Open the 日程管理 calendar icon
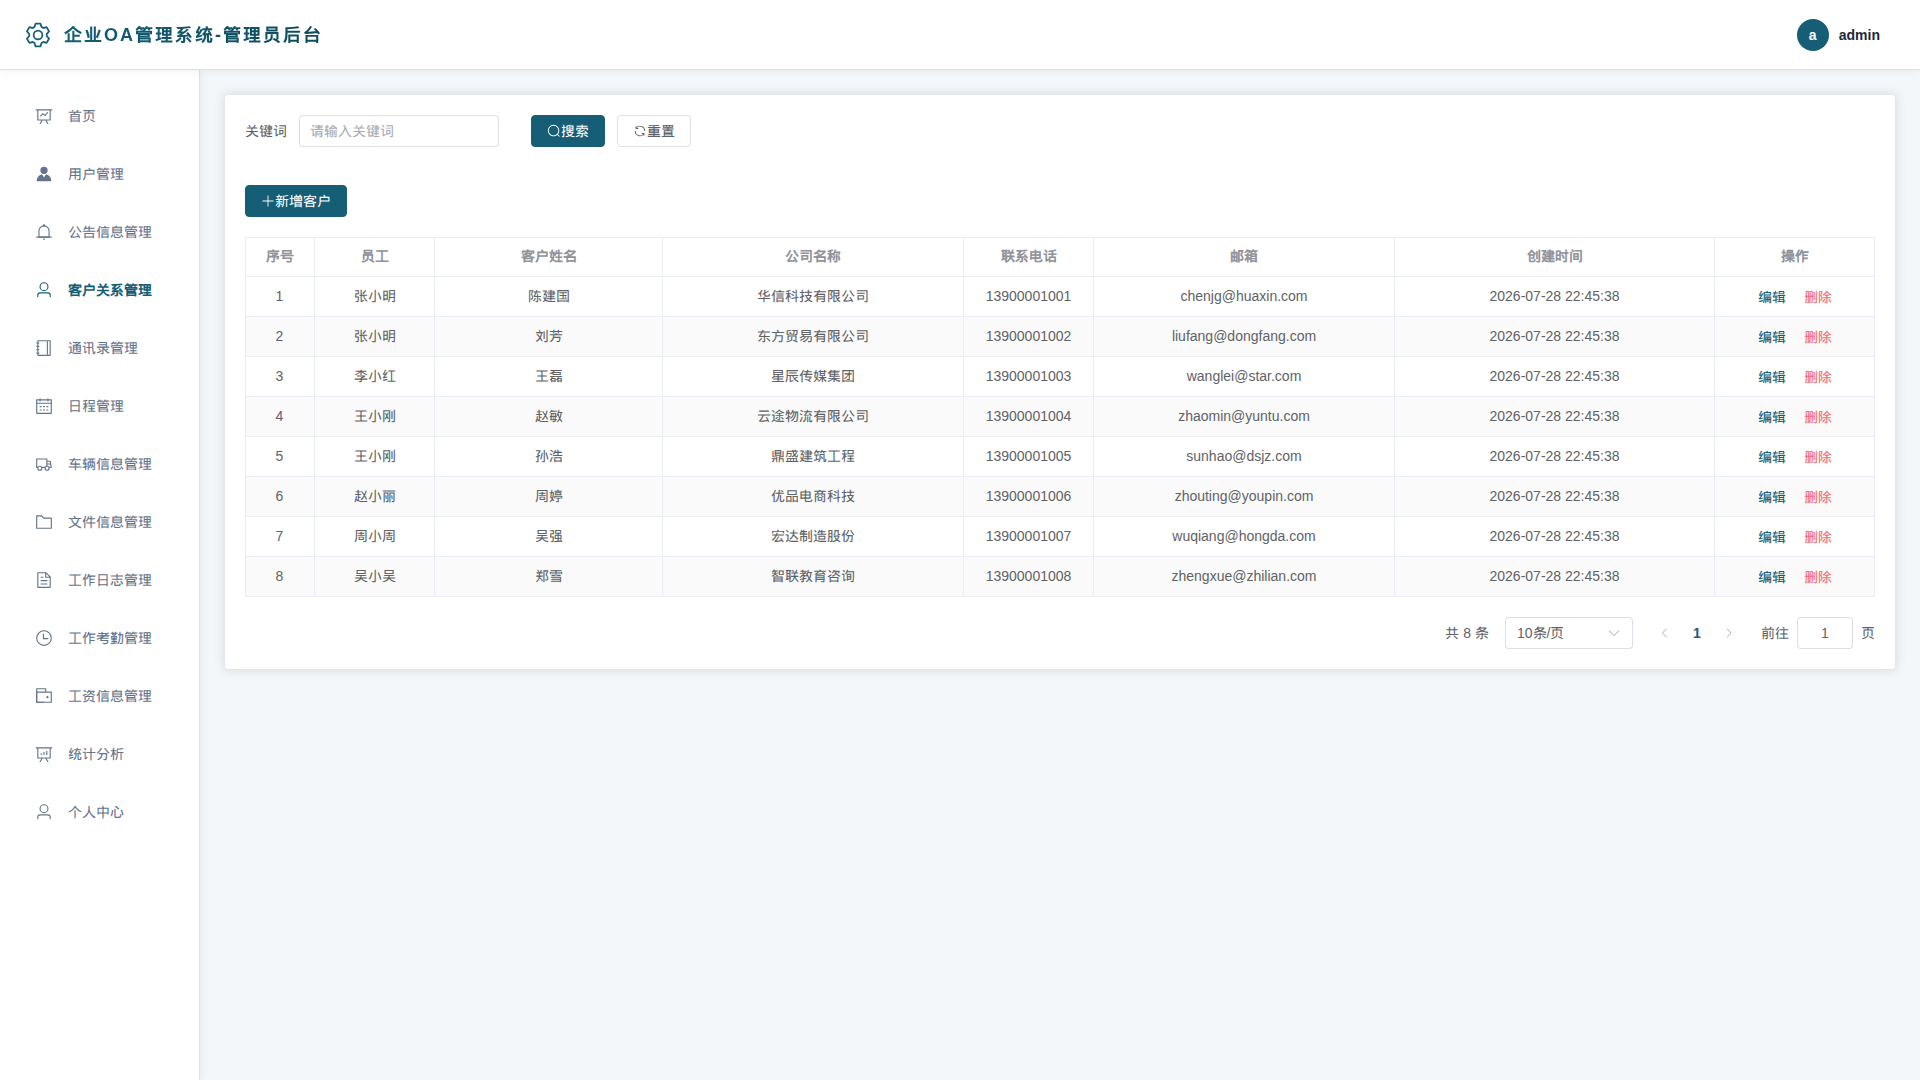This screenshot has width=1920, height=1080. [x=44, y=406]
